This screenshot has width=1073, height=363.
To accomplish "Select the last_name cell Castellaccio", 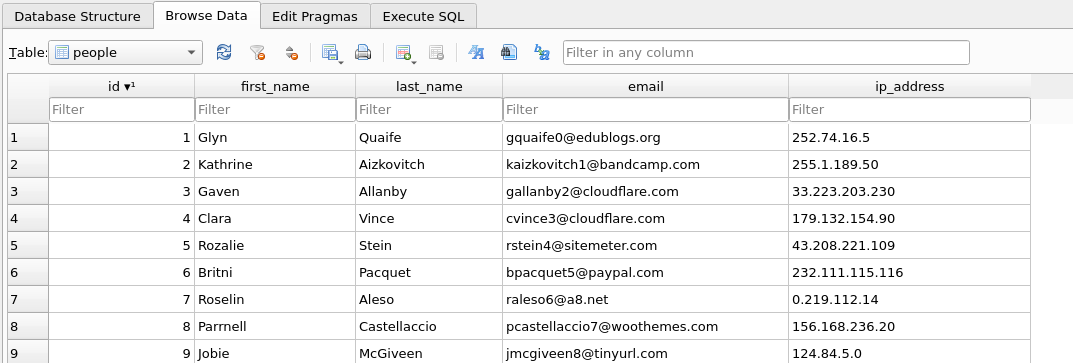I will 429,327.
